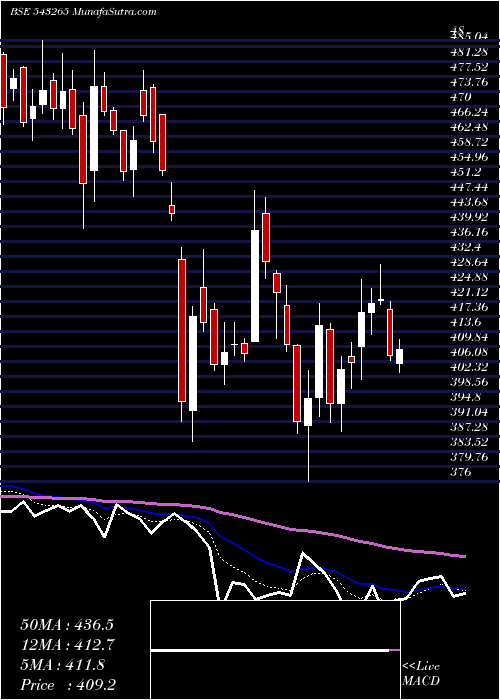Viewport: 500px width, 700px height.
Task: Select the 387.28 axis label
Action: pyautogui.click(x=469, y=426)
